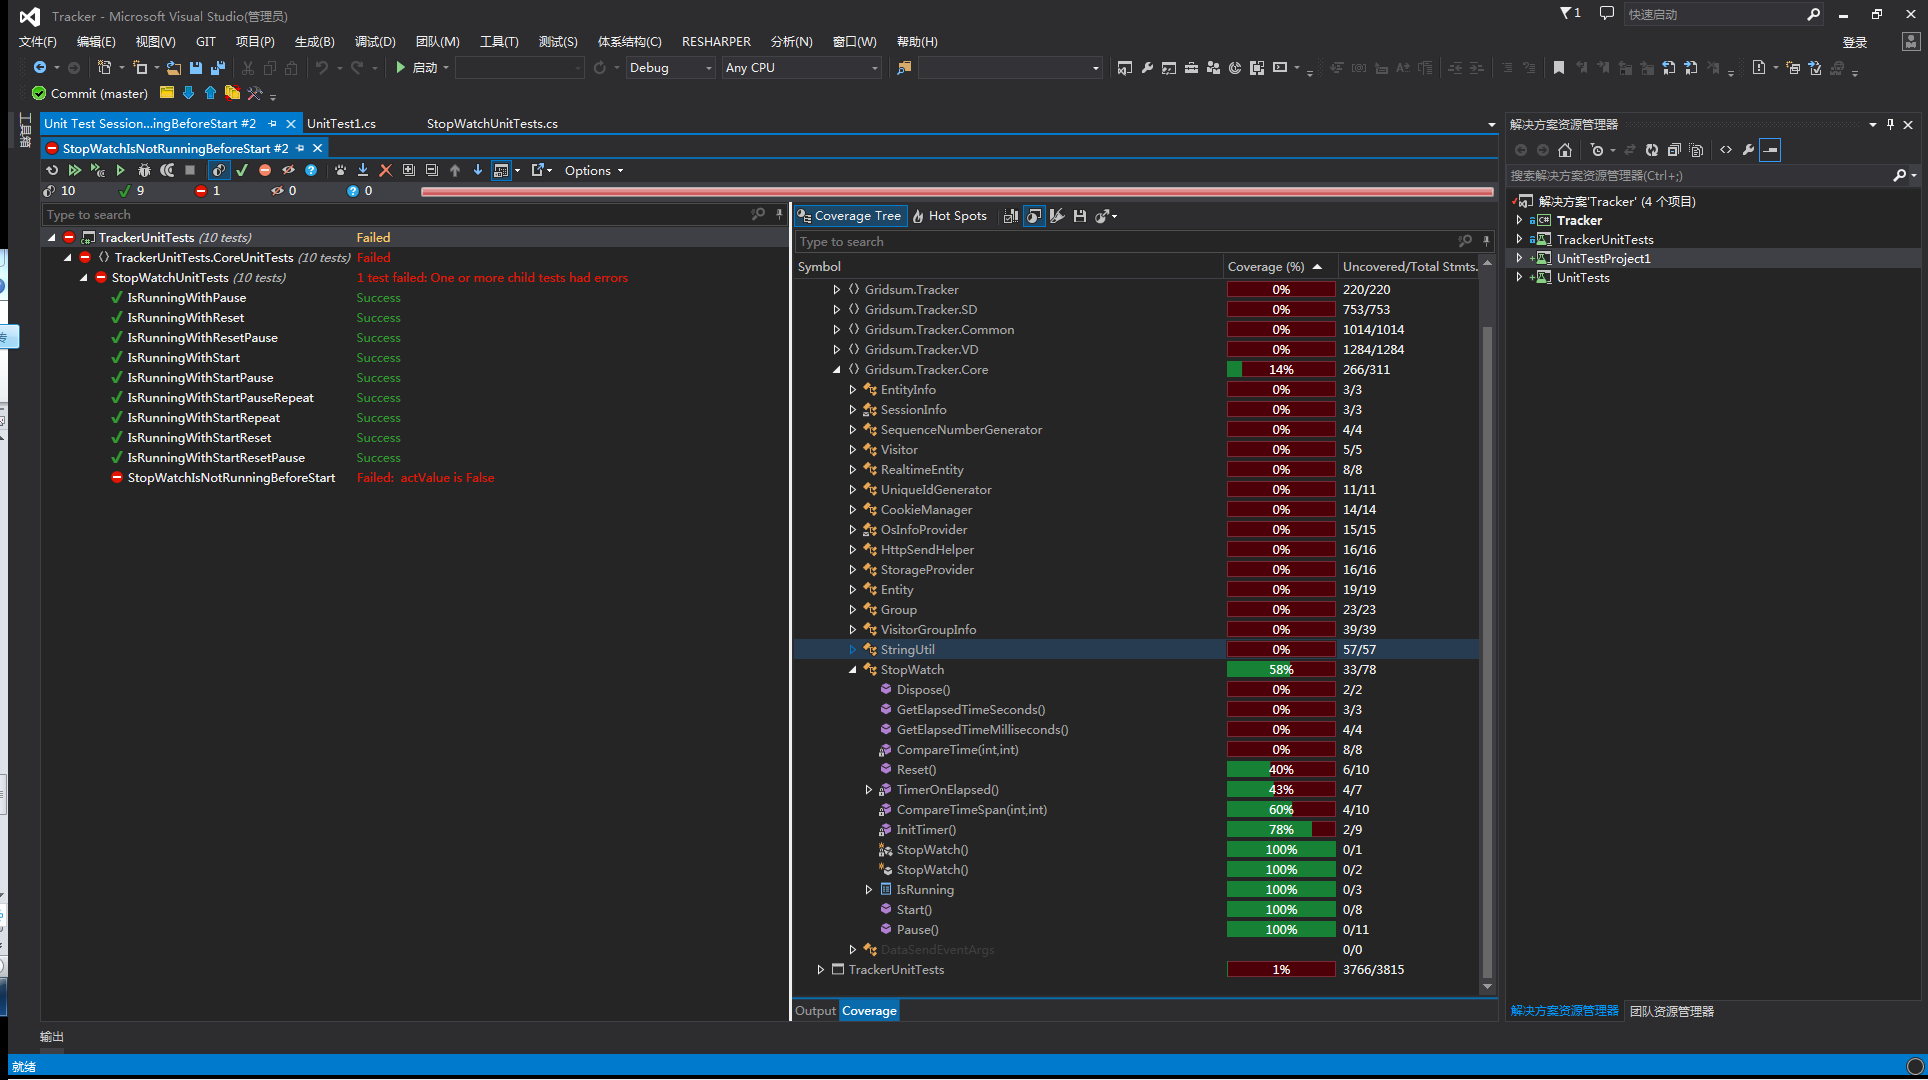Remove selected tests with red X icon
The height and width of the screenshot is (1080, 1928).
[x=386, y=170]
